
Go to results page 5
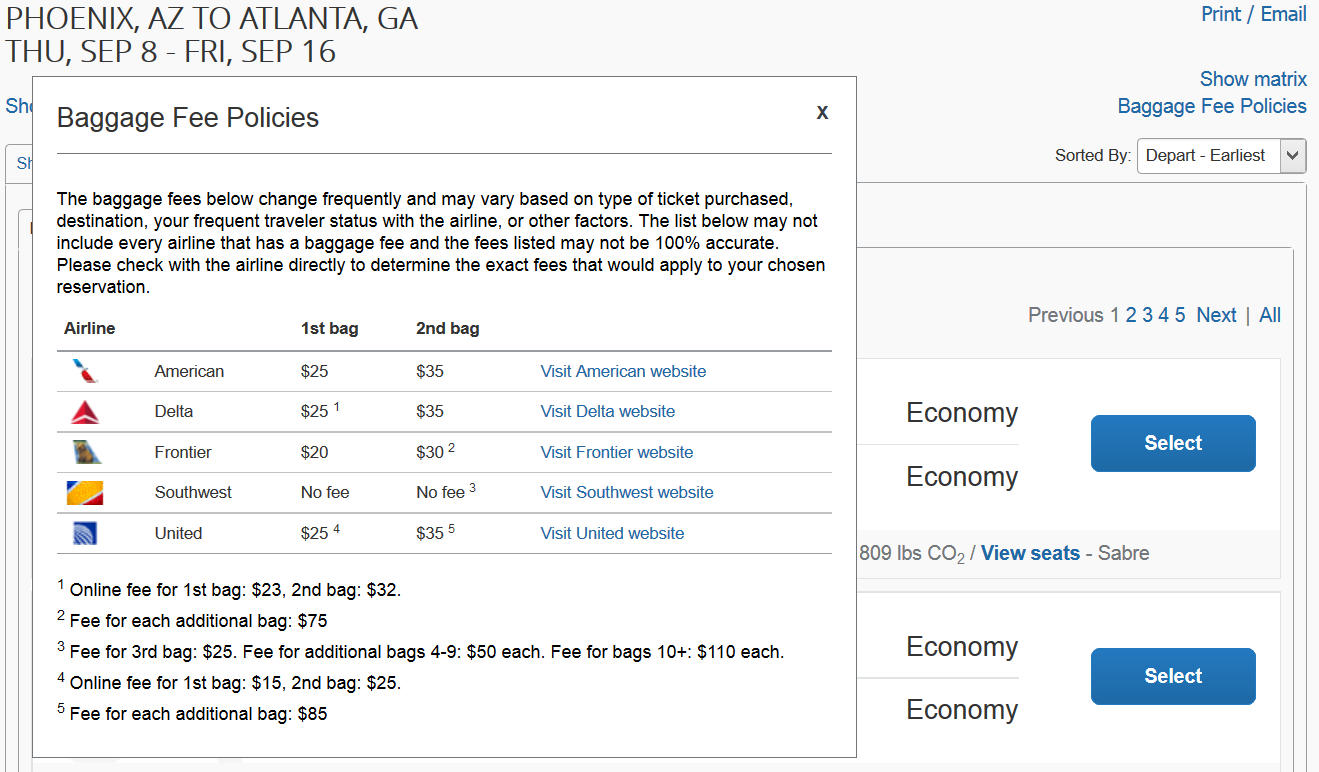1180,316
